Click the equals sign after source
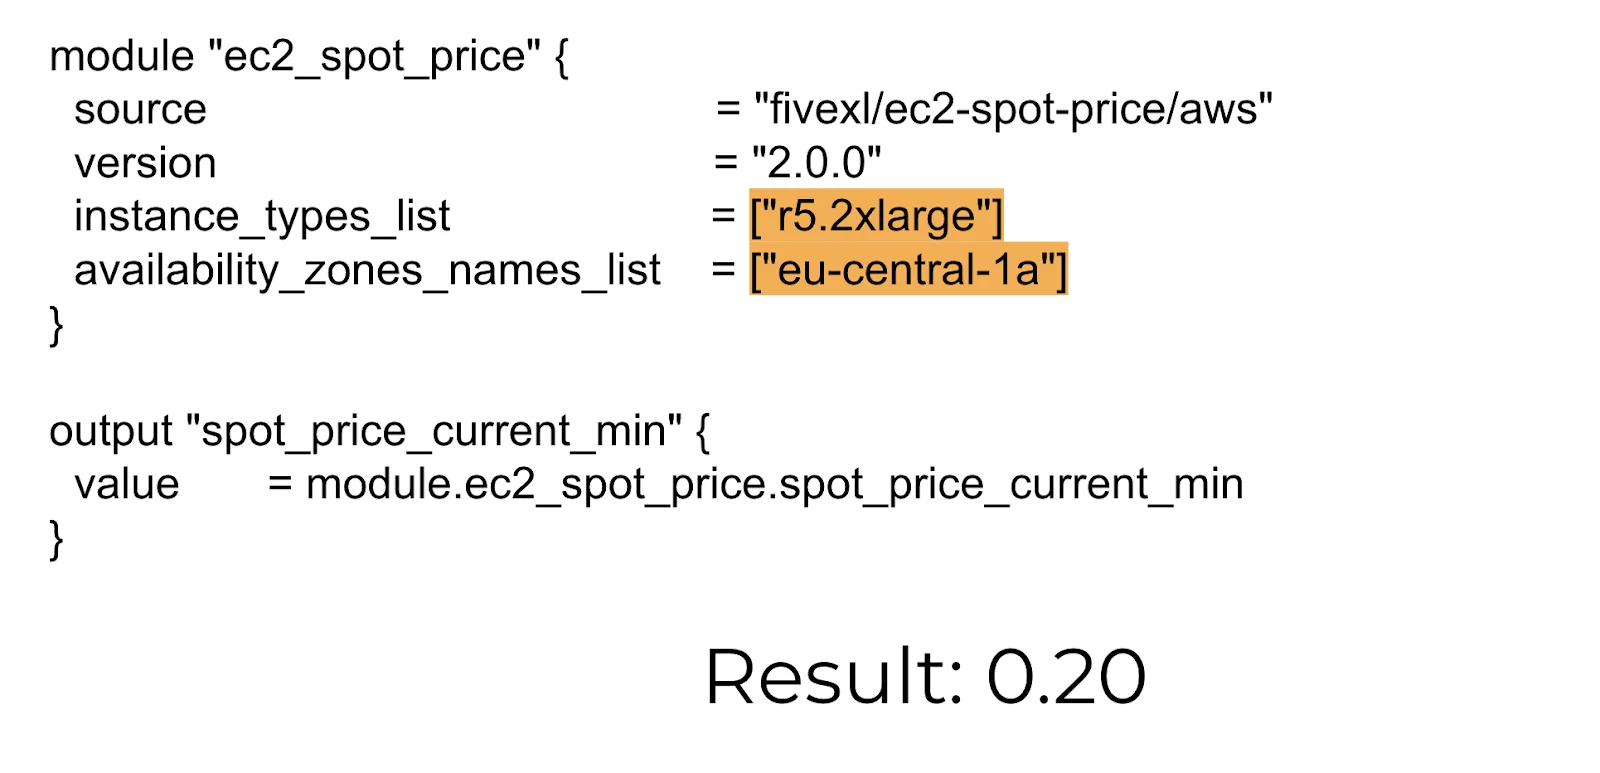The width and height of the screenshot is (1600, 773). 728,109
